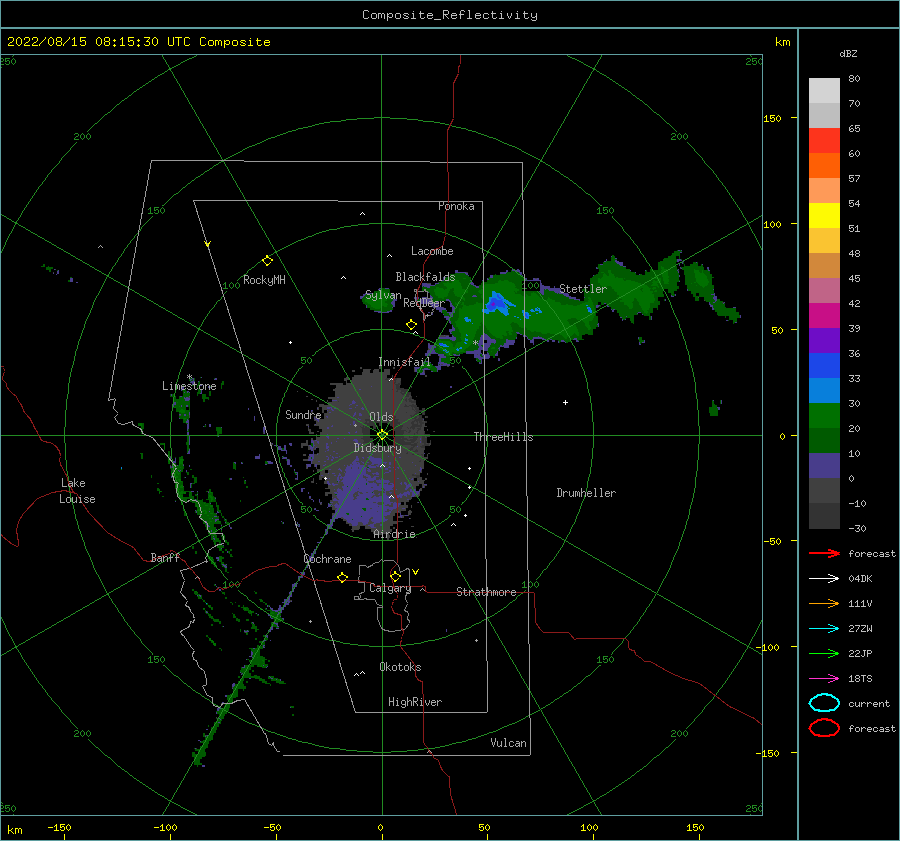Click the Stettler city label
This screenshot has height=841, width=900.
[583, 289]
